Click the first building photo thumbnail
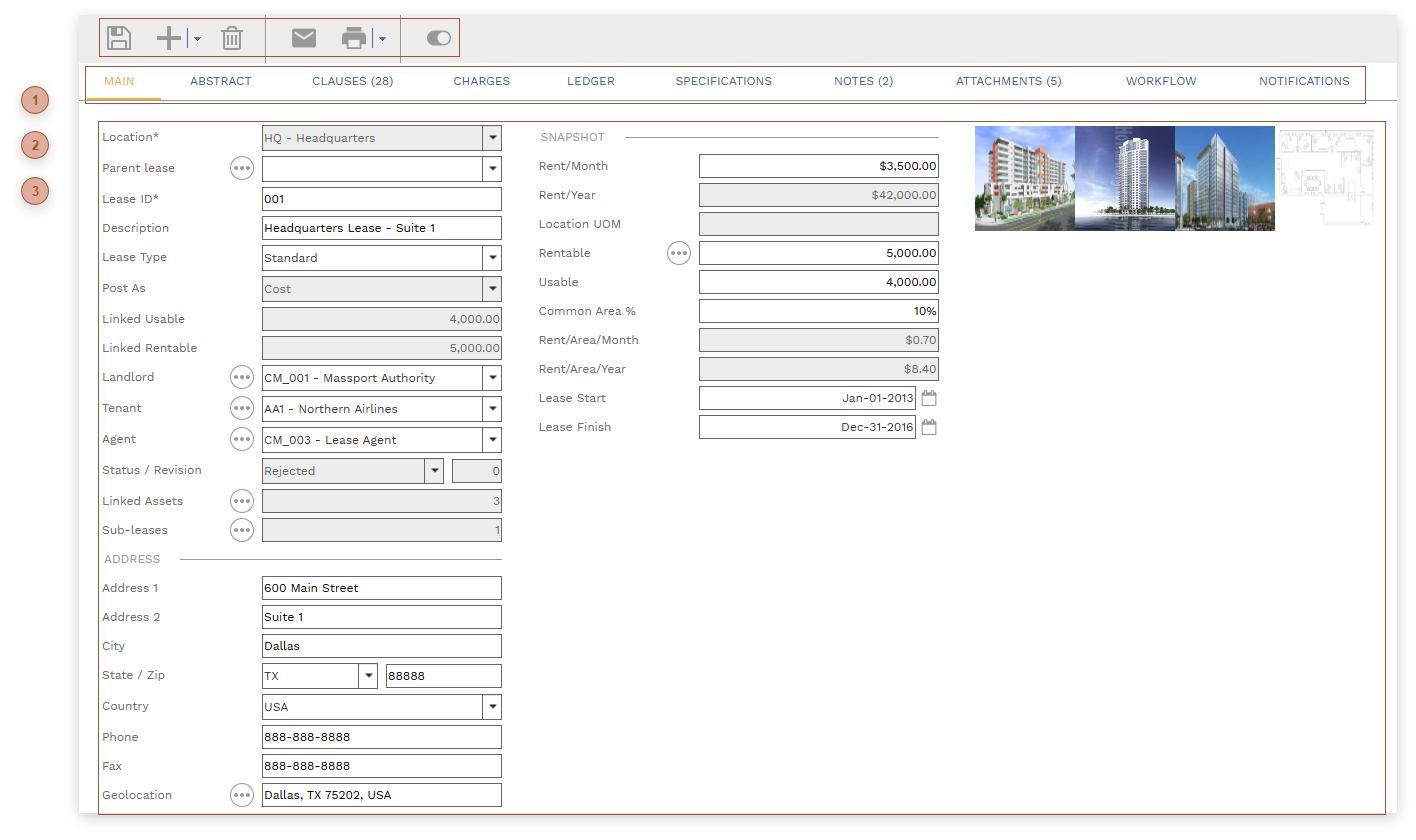Viewport: 1416px width, 840px height. pos(1024,178)
